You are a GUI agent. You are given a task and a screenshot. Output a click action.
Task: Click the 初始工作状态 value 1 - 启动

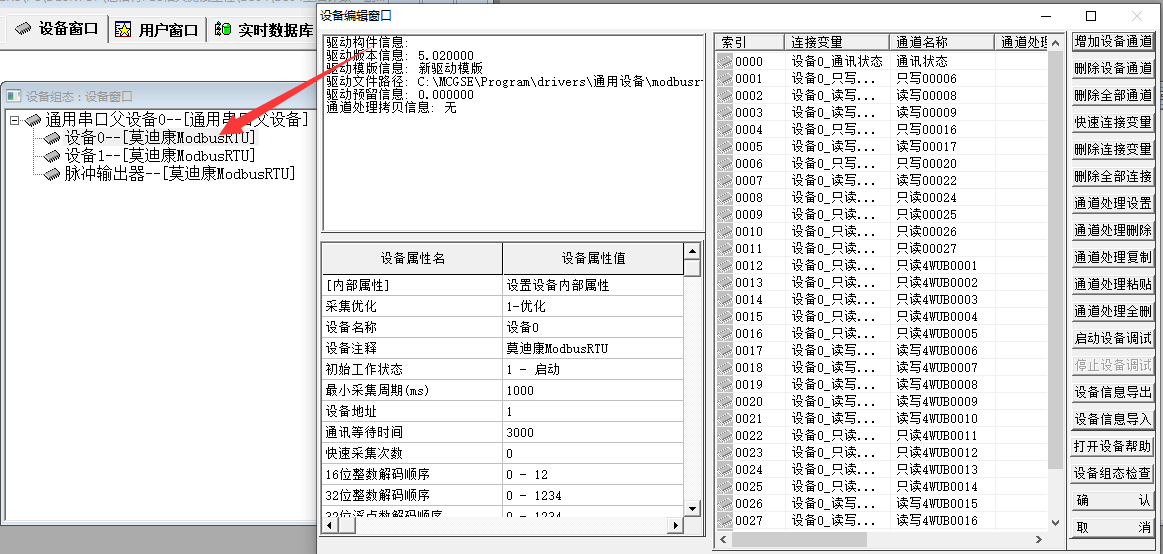[593, 369]
